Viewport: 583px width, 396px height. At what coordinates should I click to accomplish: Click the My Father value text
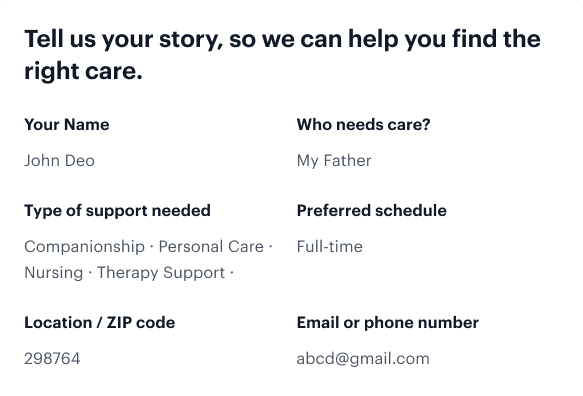[x=334, y=161]
